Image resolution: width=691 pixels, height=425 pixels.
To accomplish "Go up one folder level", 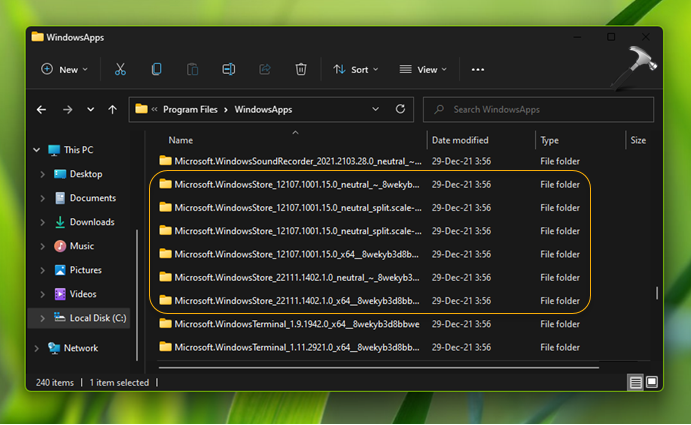I will coord(112,109).
